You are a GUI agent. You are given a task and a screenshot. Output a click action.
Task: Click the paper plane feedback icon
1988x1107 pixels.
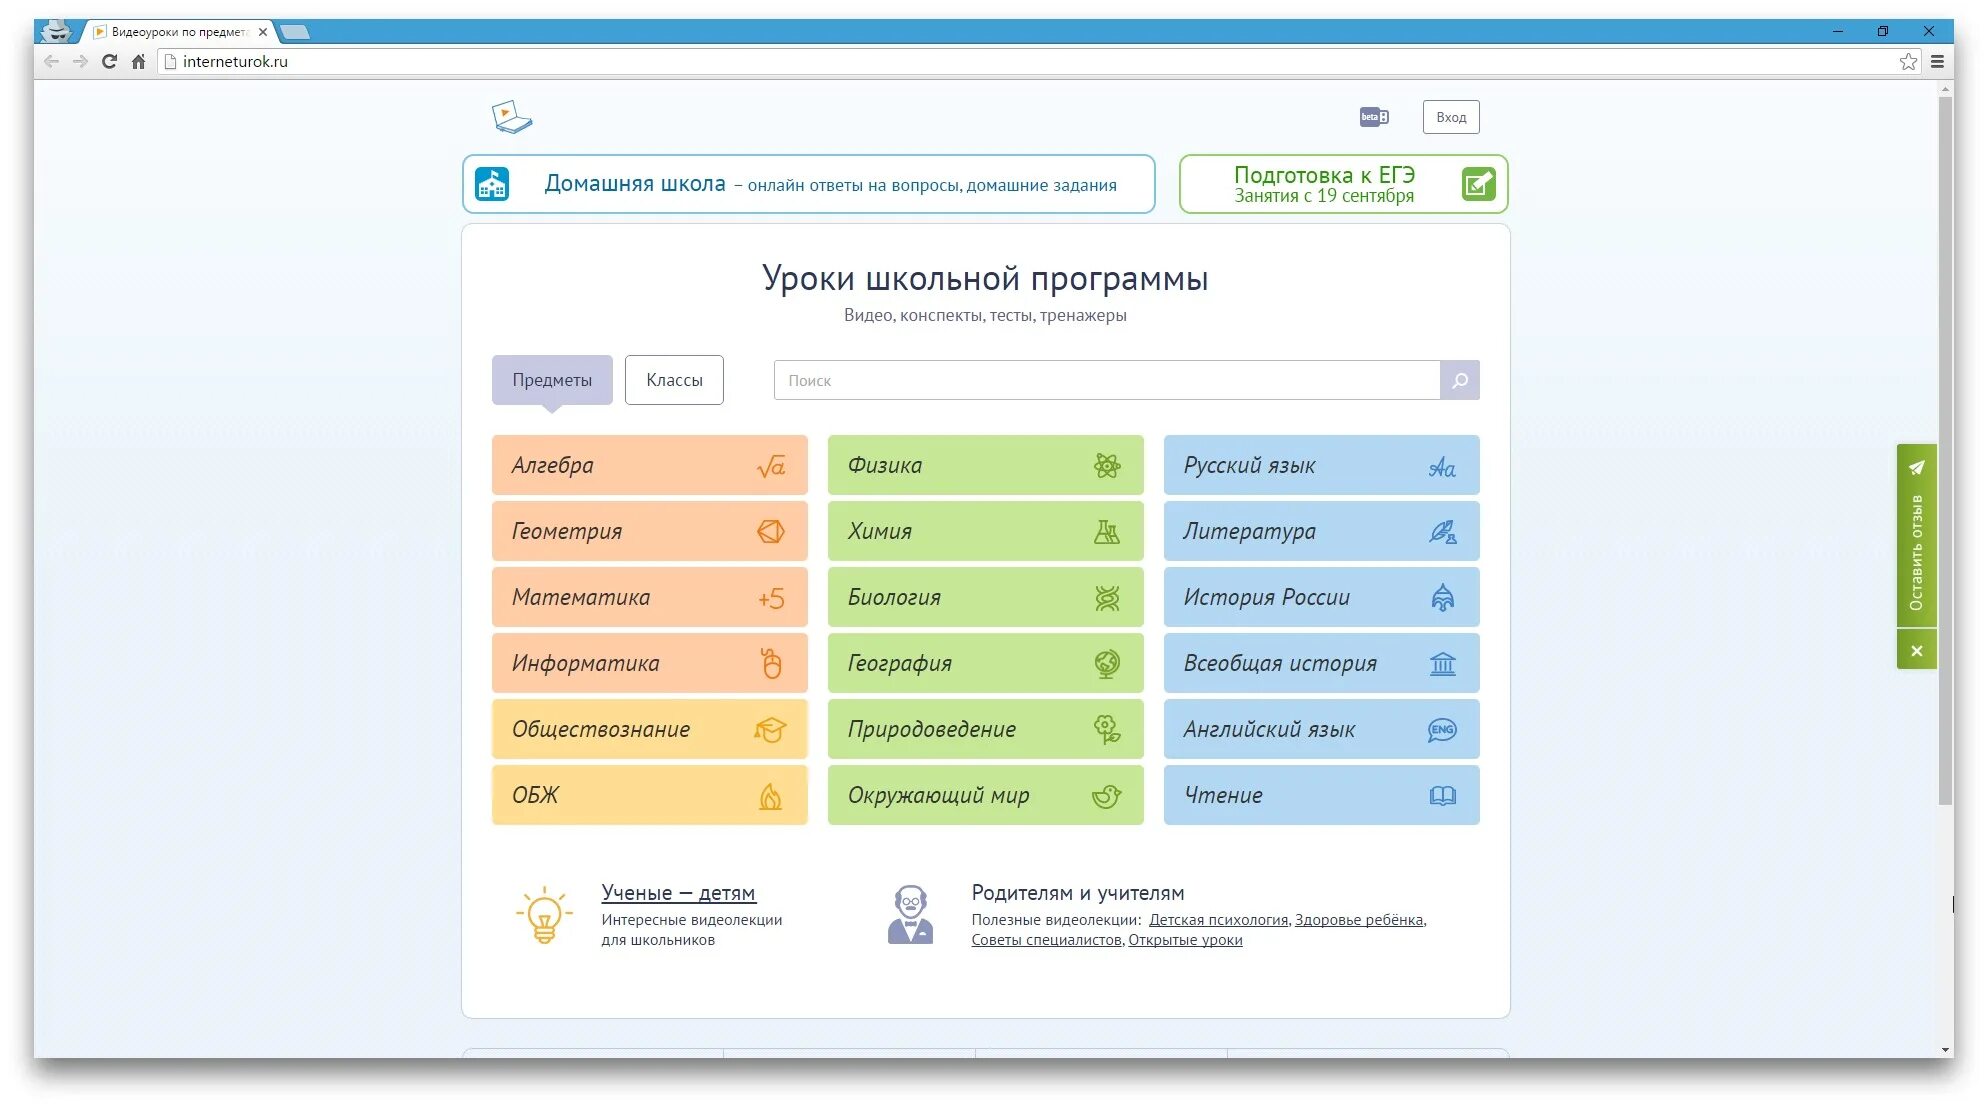[x=1916, y=467]
